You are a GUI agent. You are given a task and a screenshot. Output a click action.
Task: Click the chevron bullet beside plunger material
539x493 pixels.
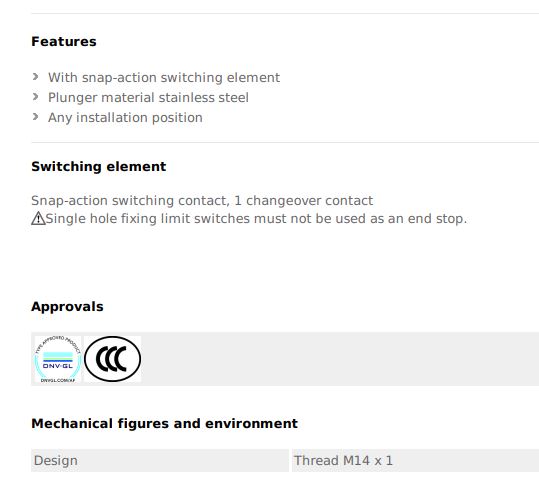pyautogui.click(x=35, y=97)
